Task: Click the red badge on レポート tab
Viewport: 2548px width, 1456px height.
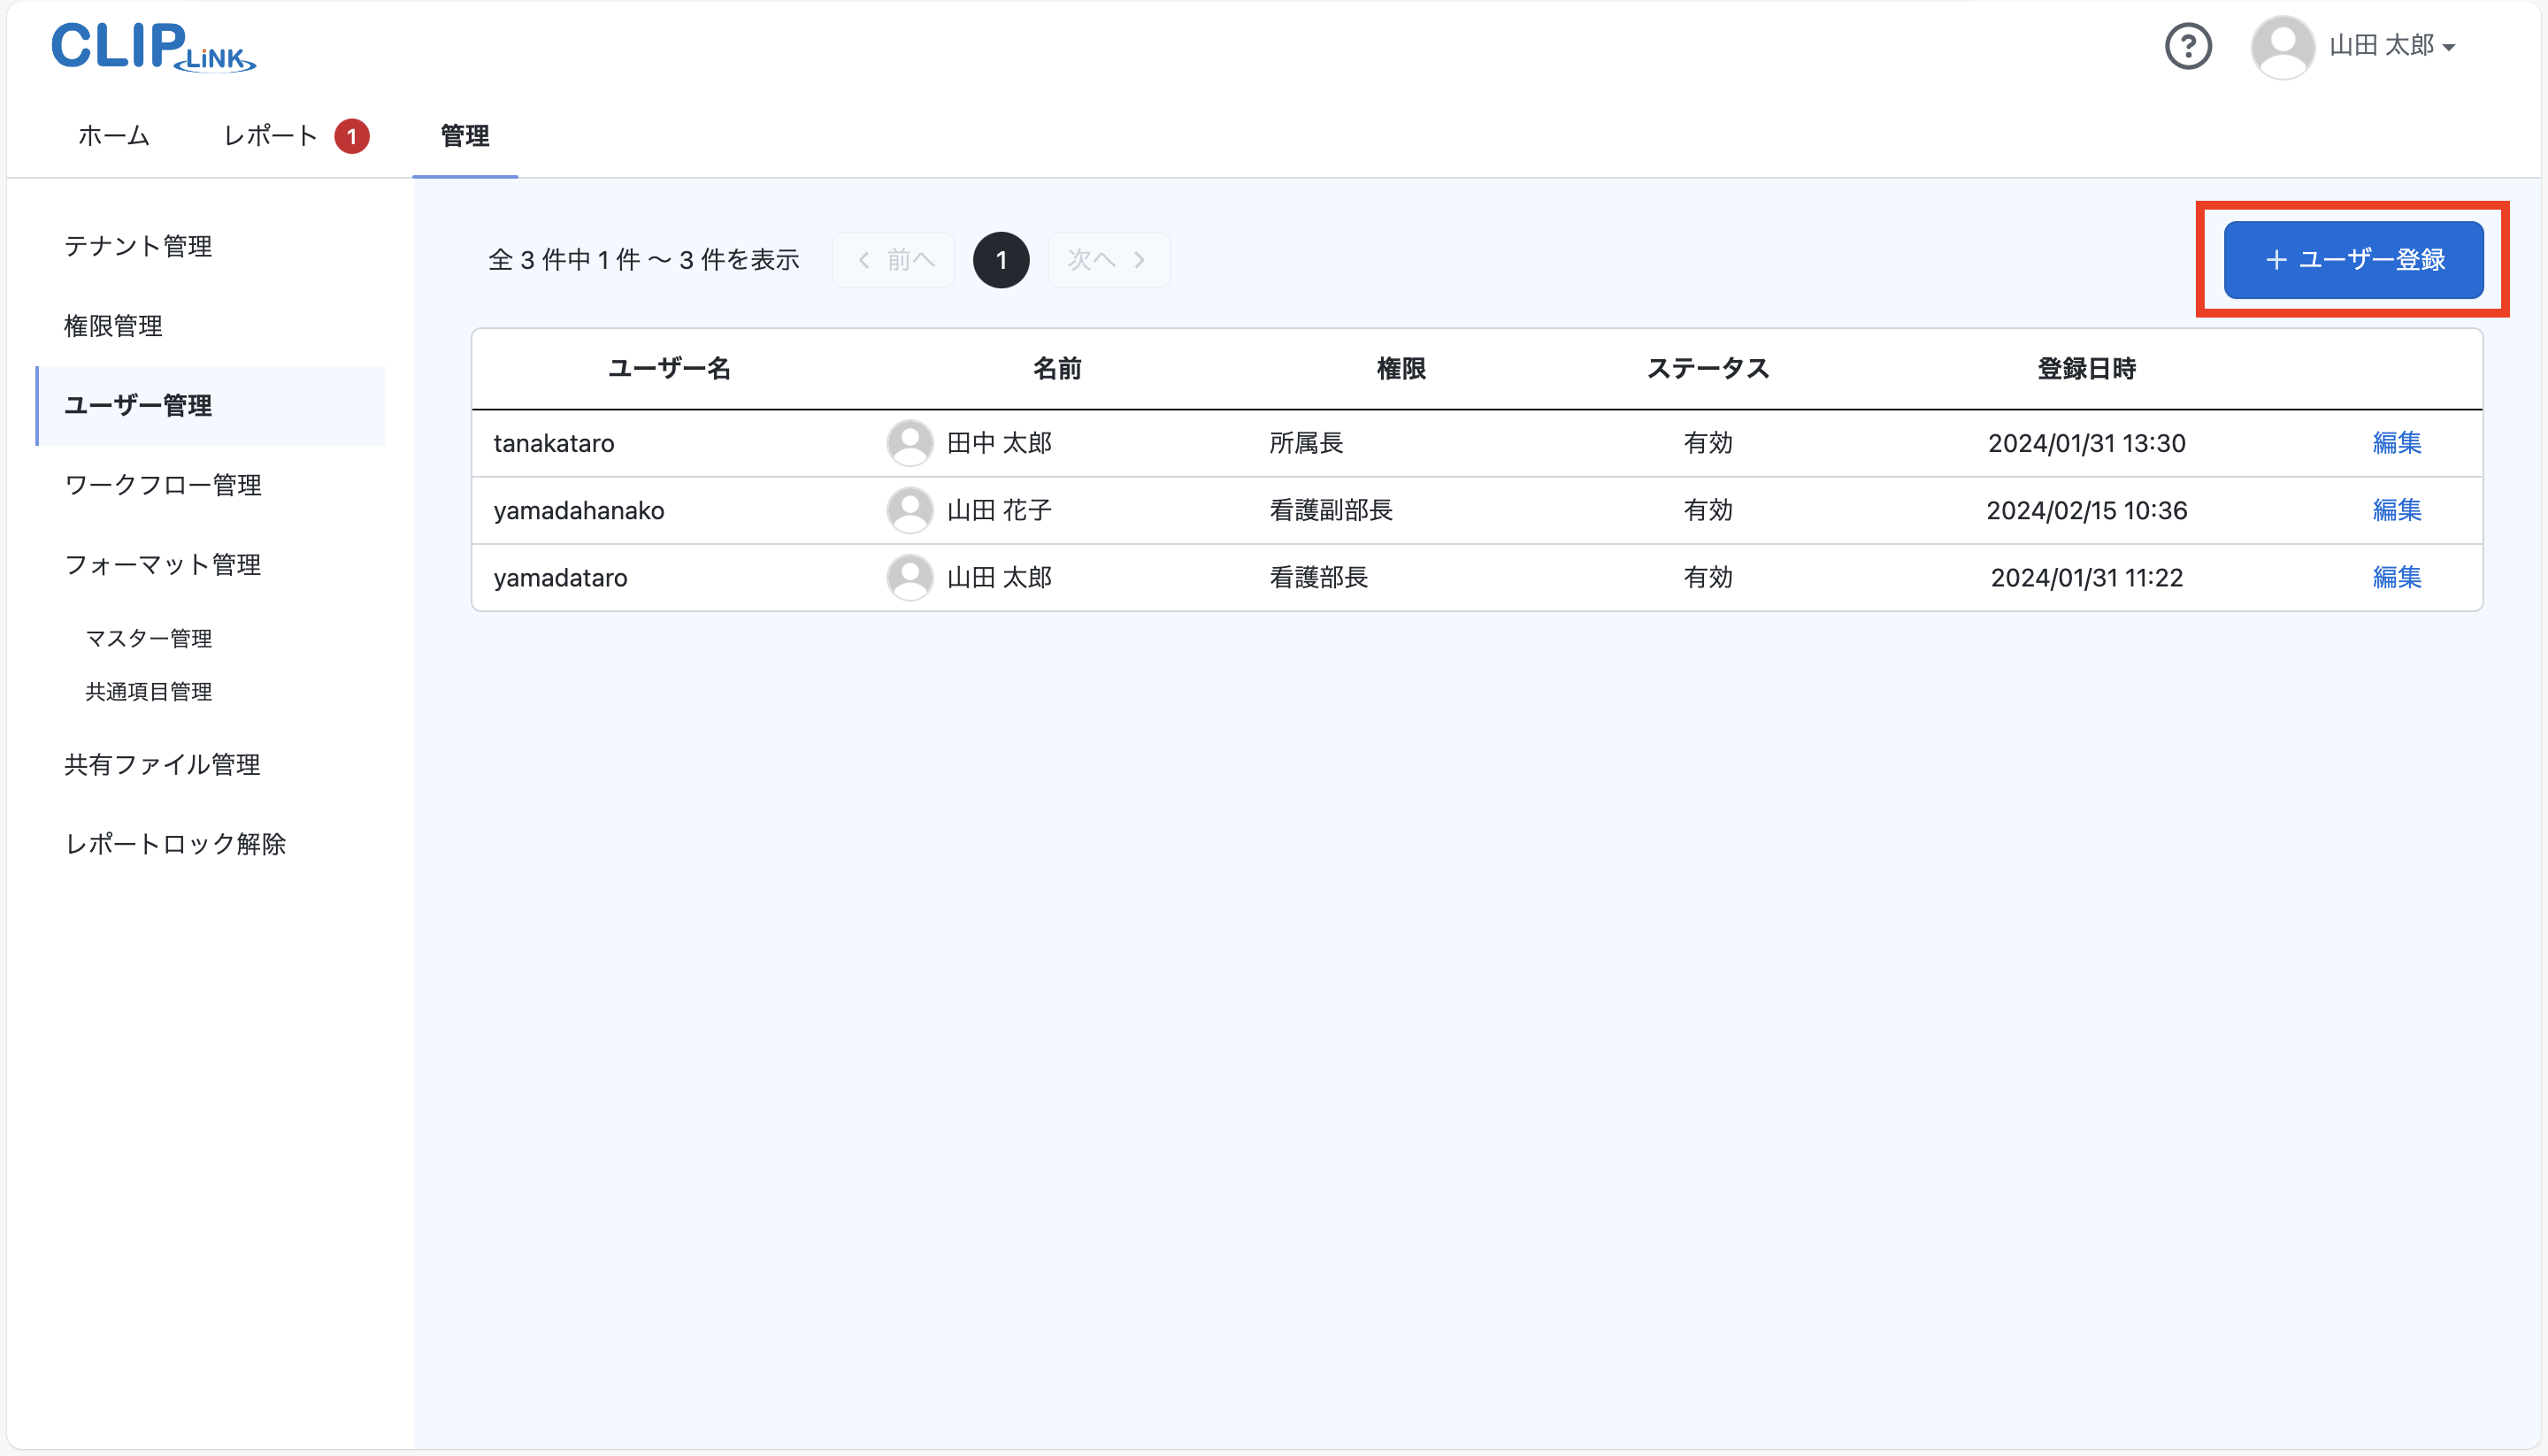Action: click(x=352, y=135)
